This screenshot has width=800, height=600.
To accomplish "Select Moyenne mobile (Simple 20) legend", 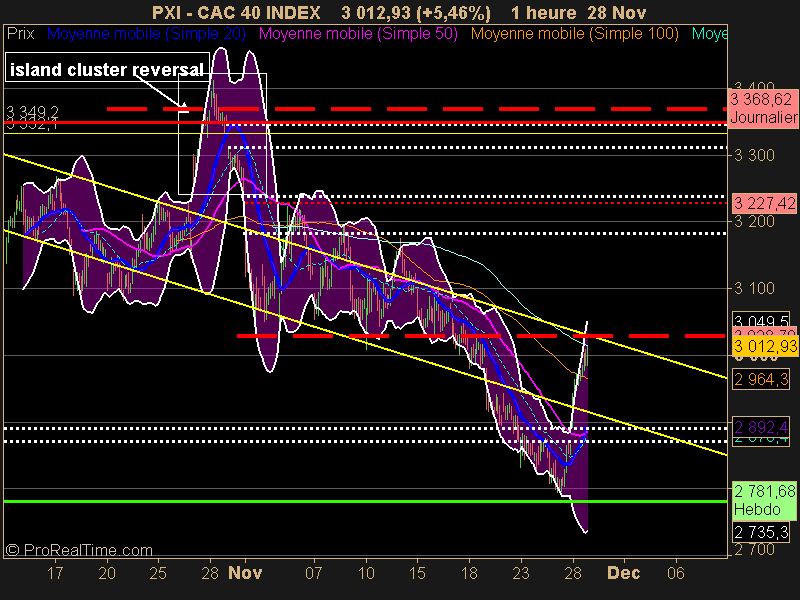I will [146, 34].
